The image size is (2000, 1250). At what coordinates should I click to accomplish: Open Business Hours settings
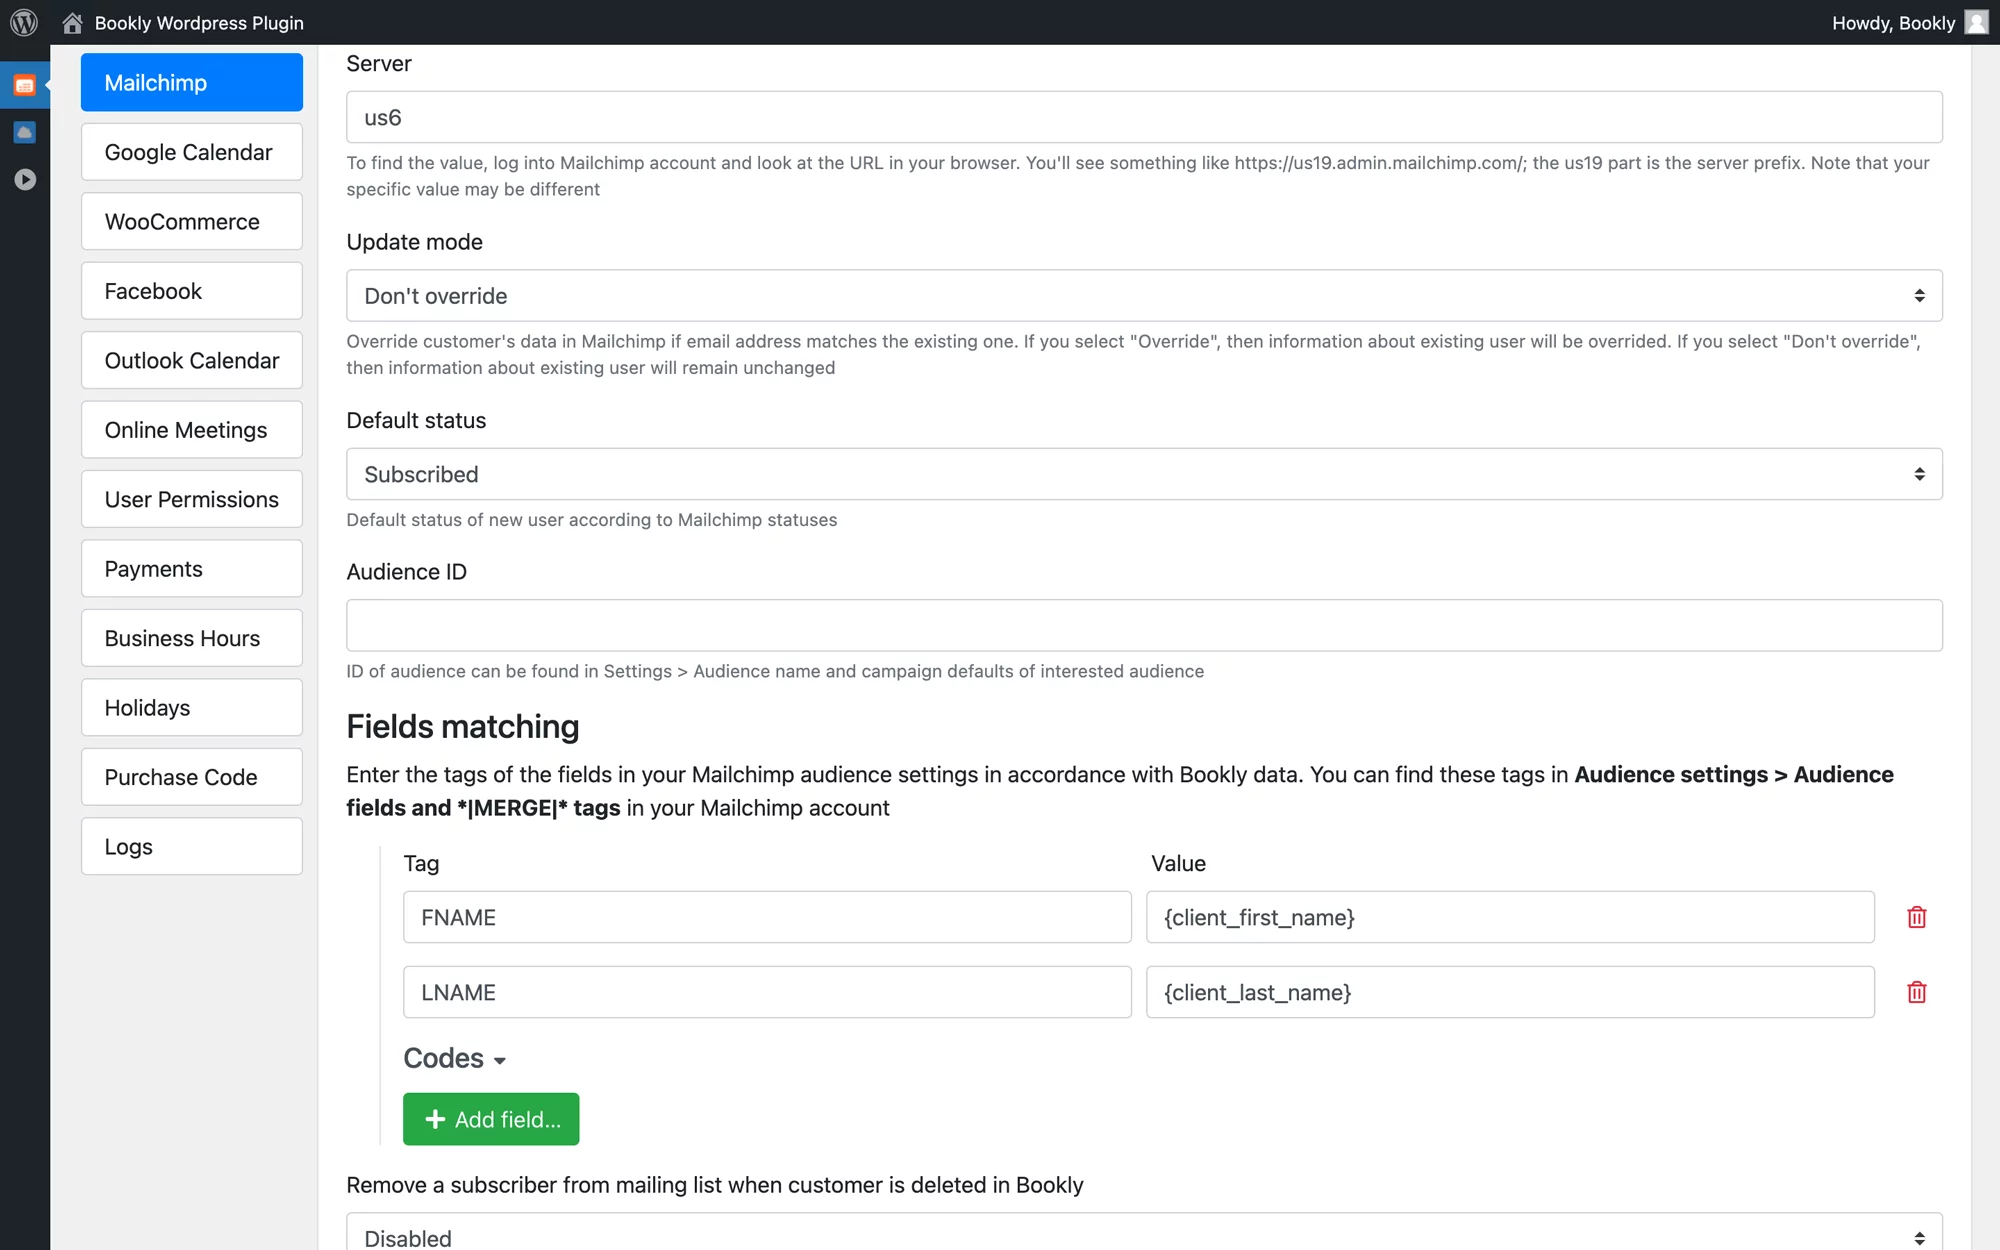(192, 638)
